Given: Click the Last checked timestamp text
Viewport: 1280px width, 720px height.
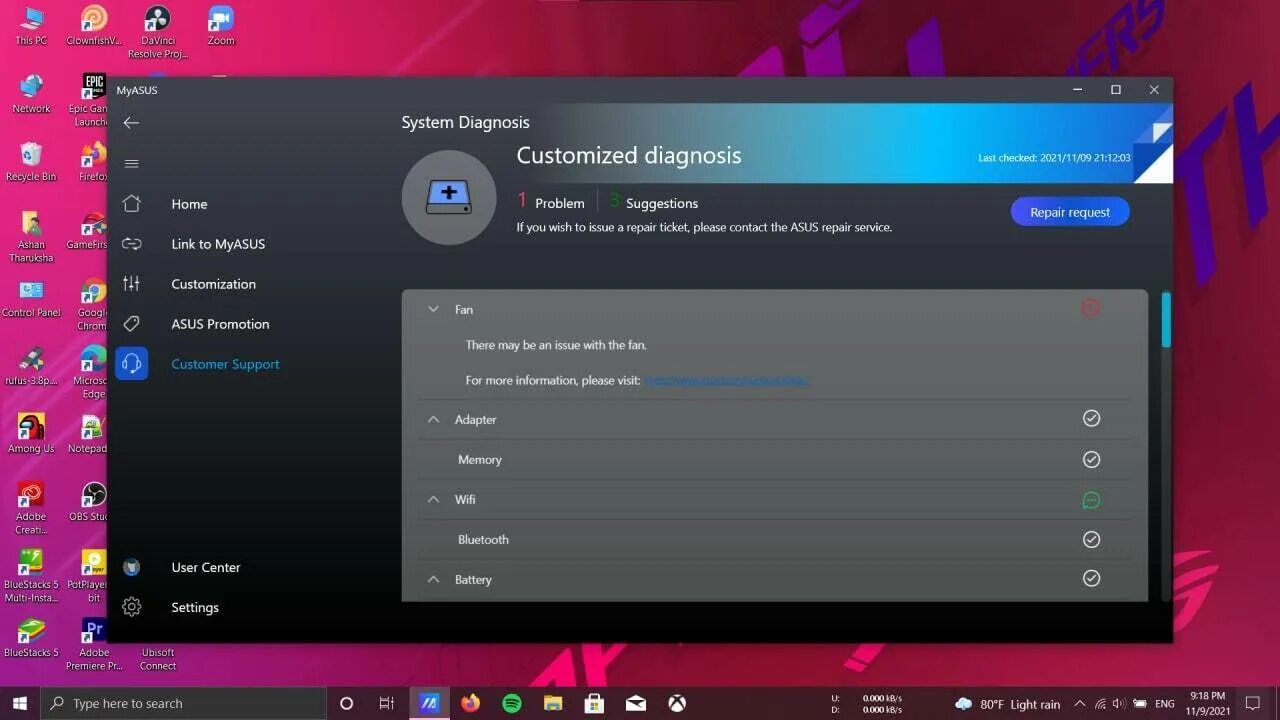Looking at the screenshot, I should point(1054,158).
